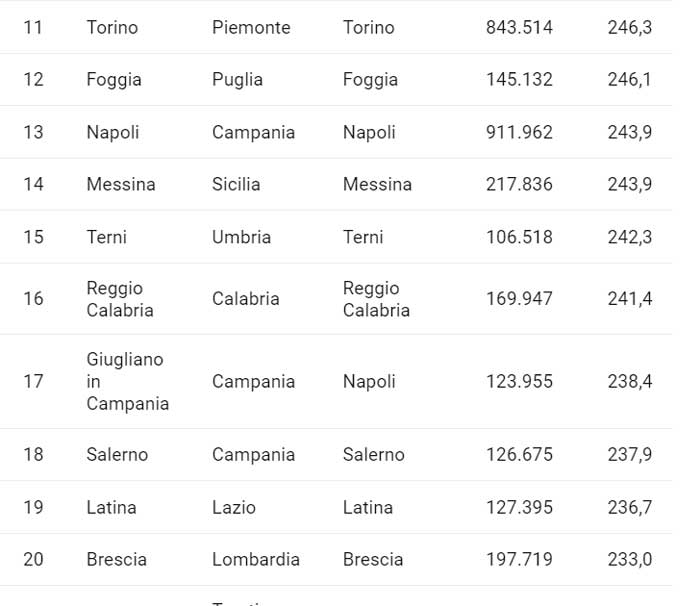Viewport: 700px width, 606px height.
Task: Select the value 241,4
Action: pyautogui.click(x=629, y=298)
